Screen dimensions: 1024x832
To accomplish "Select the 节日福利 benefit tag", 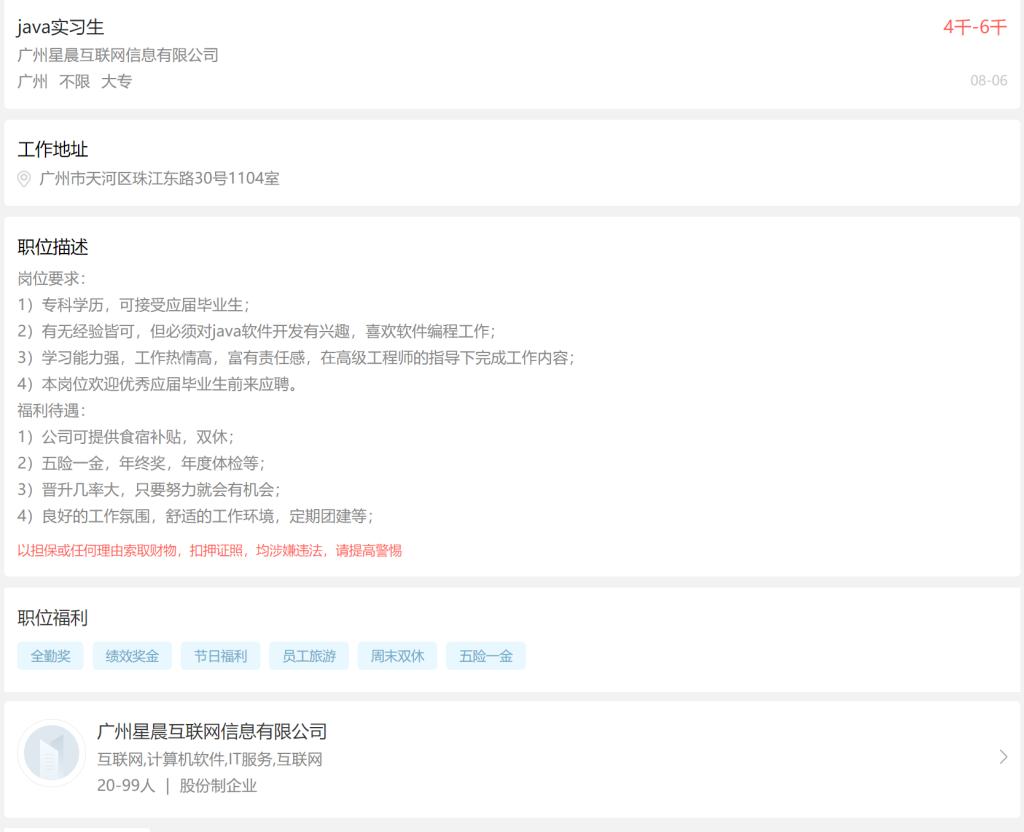I will [220, 656].
